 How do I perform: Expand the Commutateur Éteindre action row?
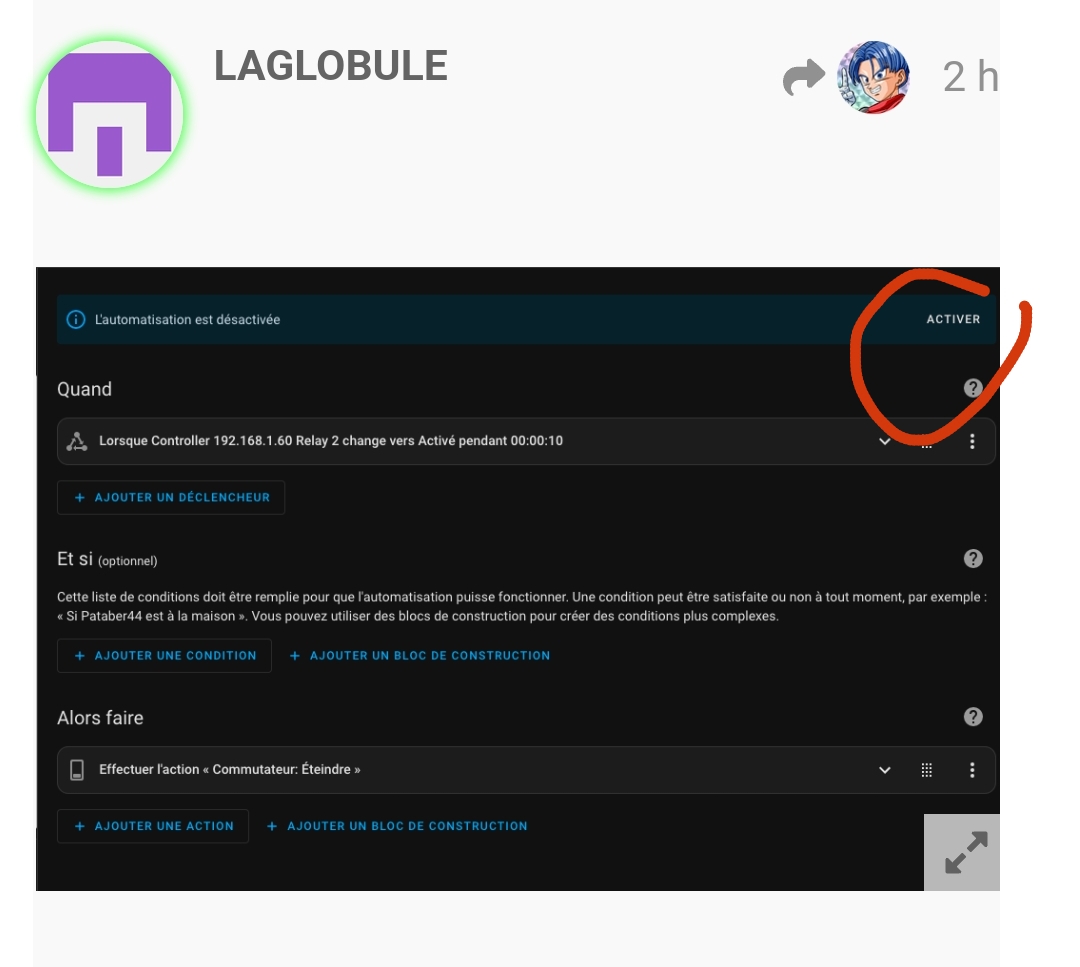884,770
